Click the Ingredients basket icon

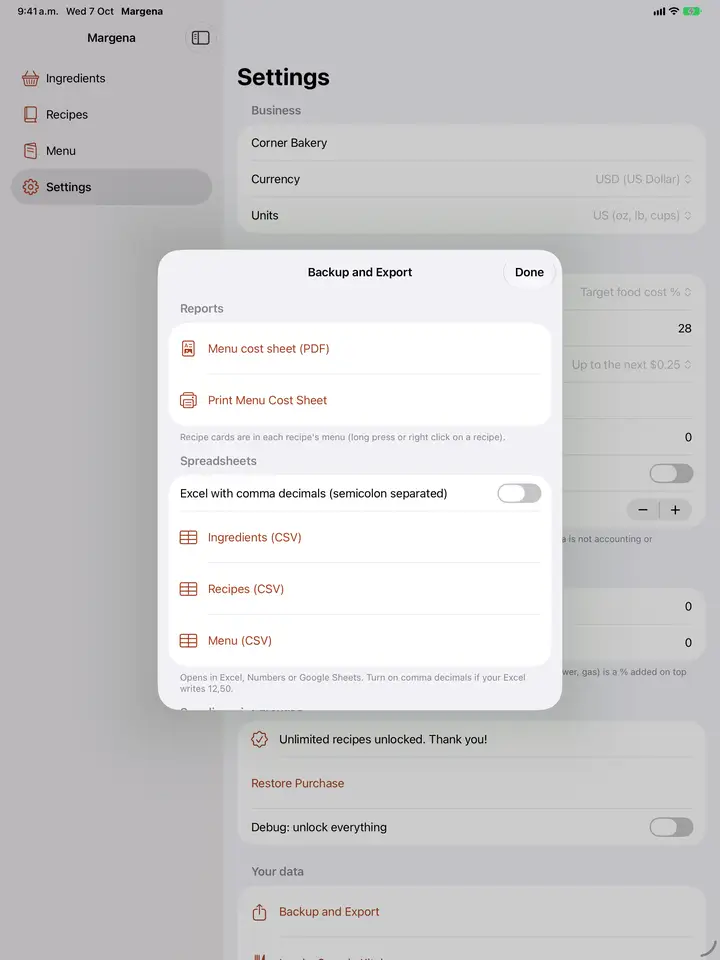tap(31, 78)
